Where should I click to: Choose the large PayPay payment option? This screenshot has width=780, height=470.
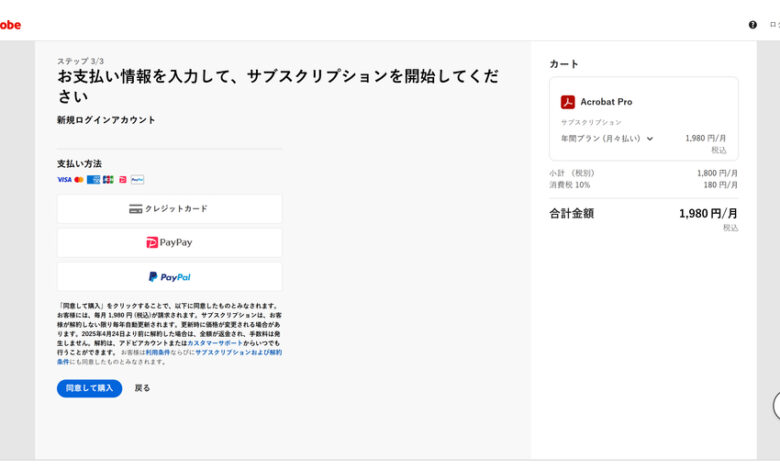point(169,242)
